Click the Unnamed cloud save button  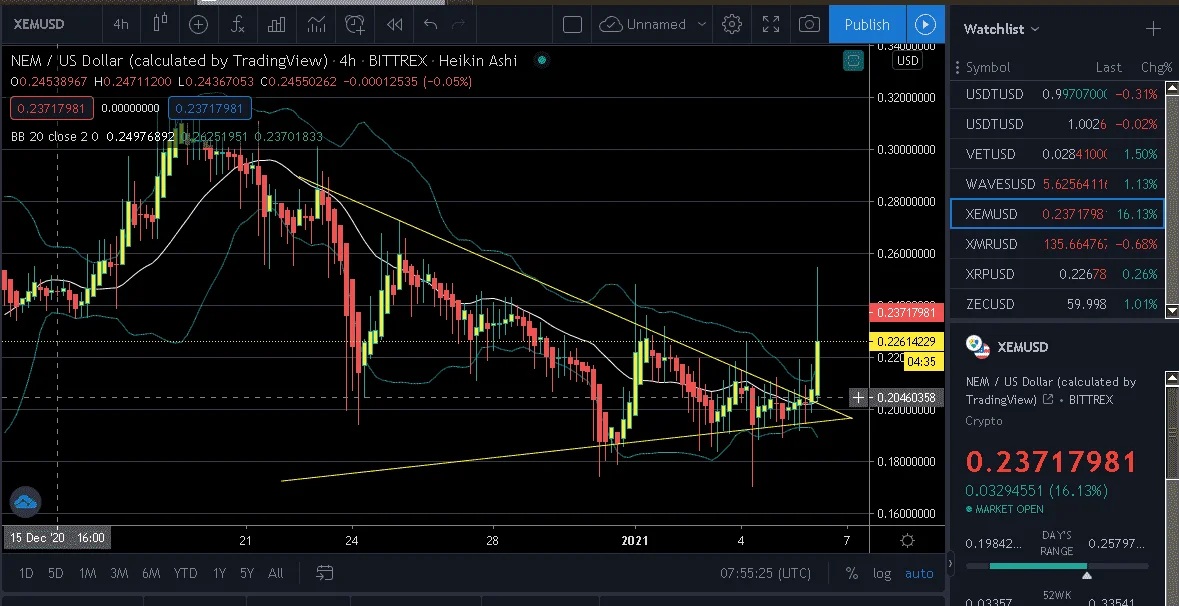(x=642, y=24)
